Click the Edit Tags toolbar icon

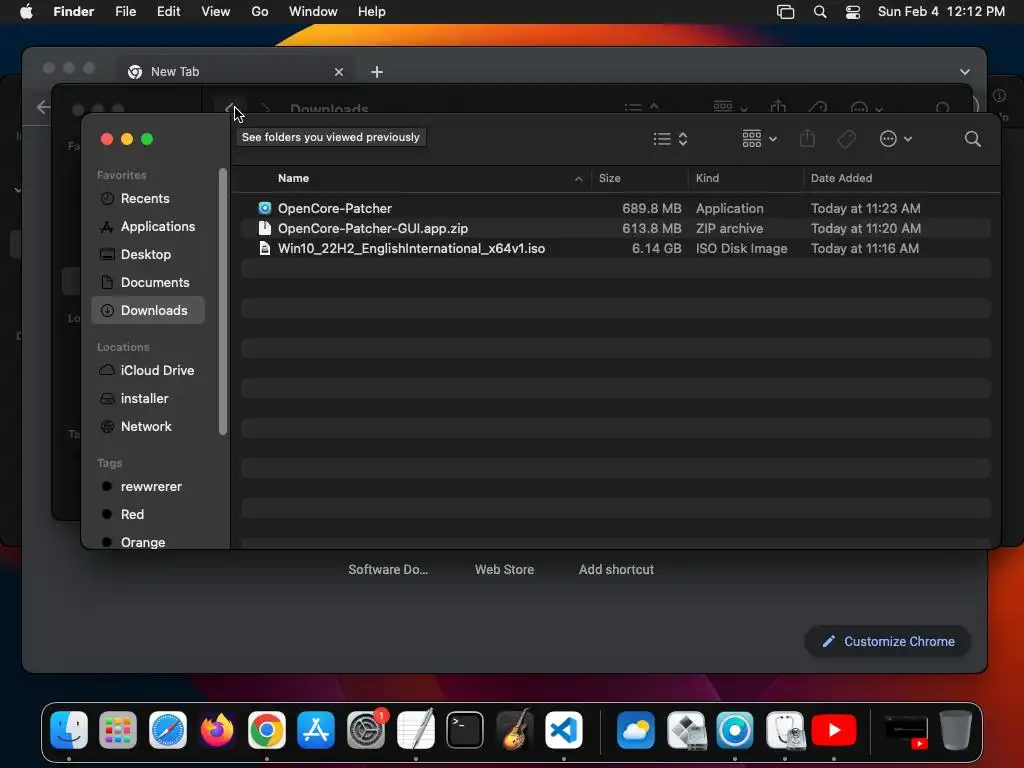[846, 139]
